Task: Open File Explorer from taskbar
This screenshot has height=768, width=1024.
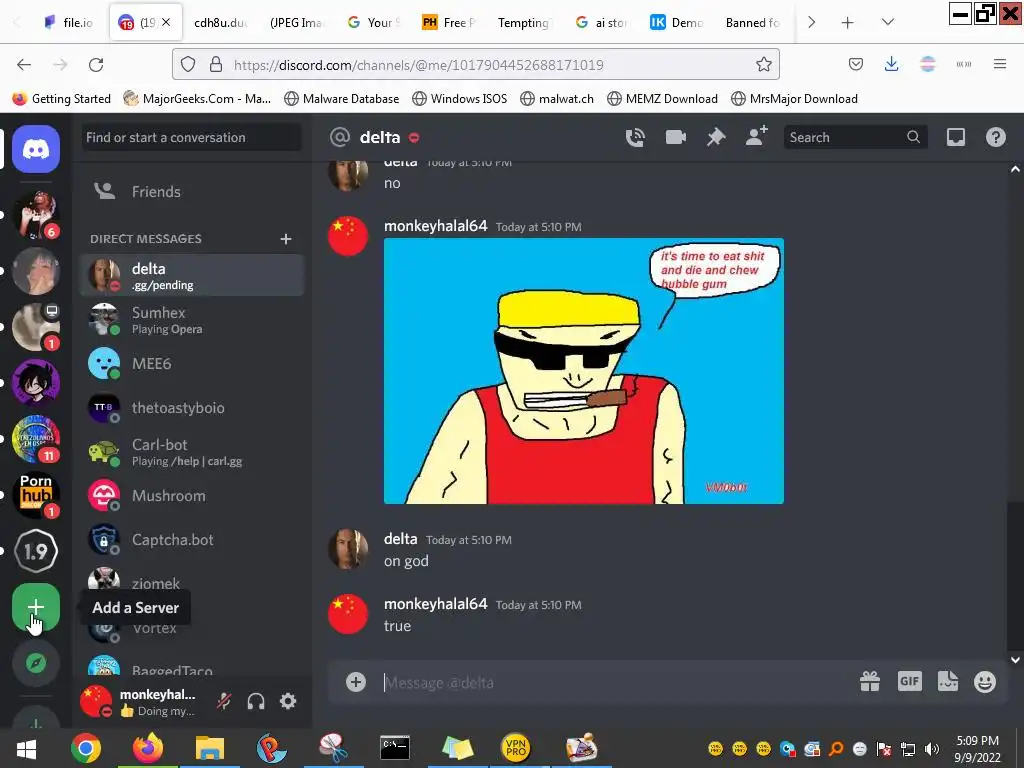Action: (x=210, y=748)
